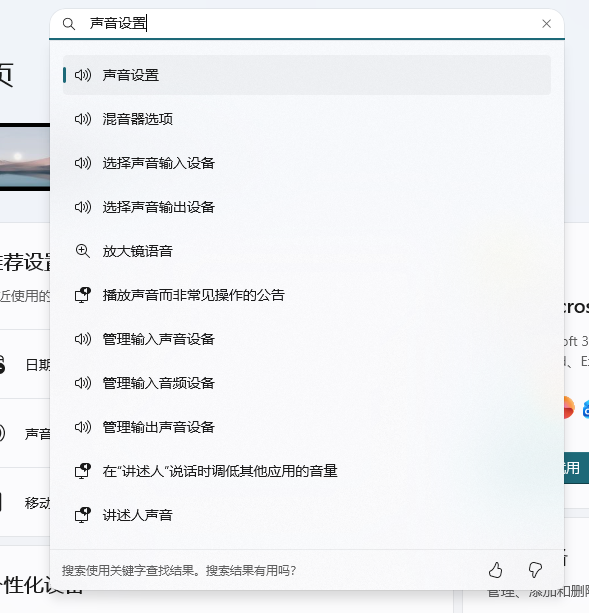Click speaker icon beside 选择声音输出设备
The width and height of the screenshot is (589, 613).
(83, 207)
